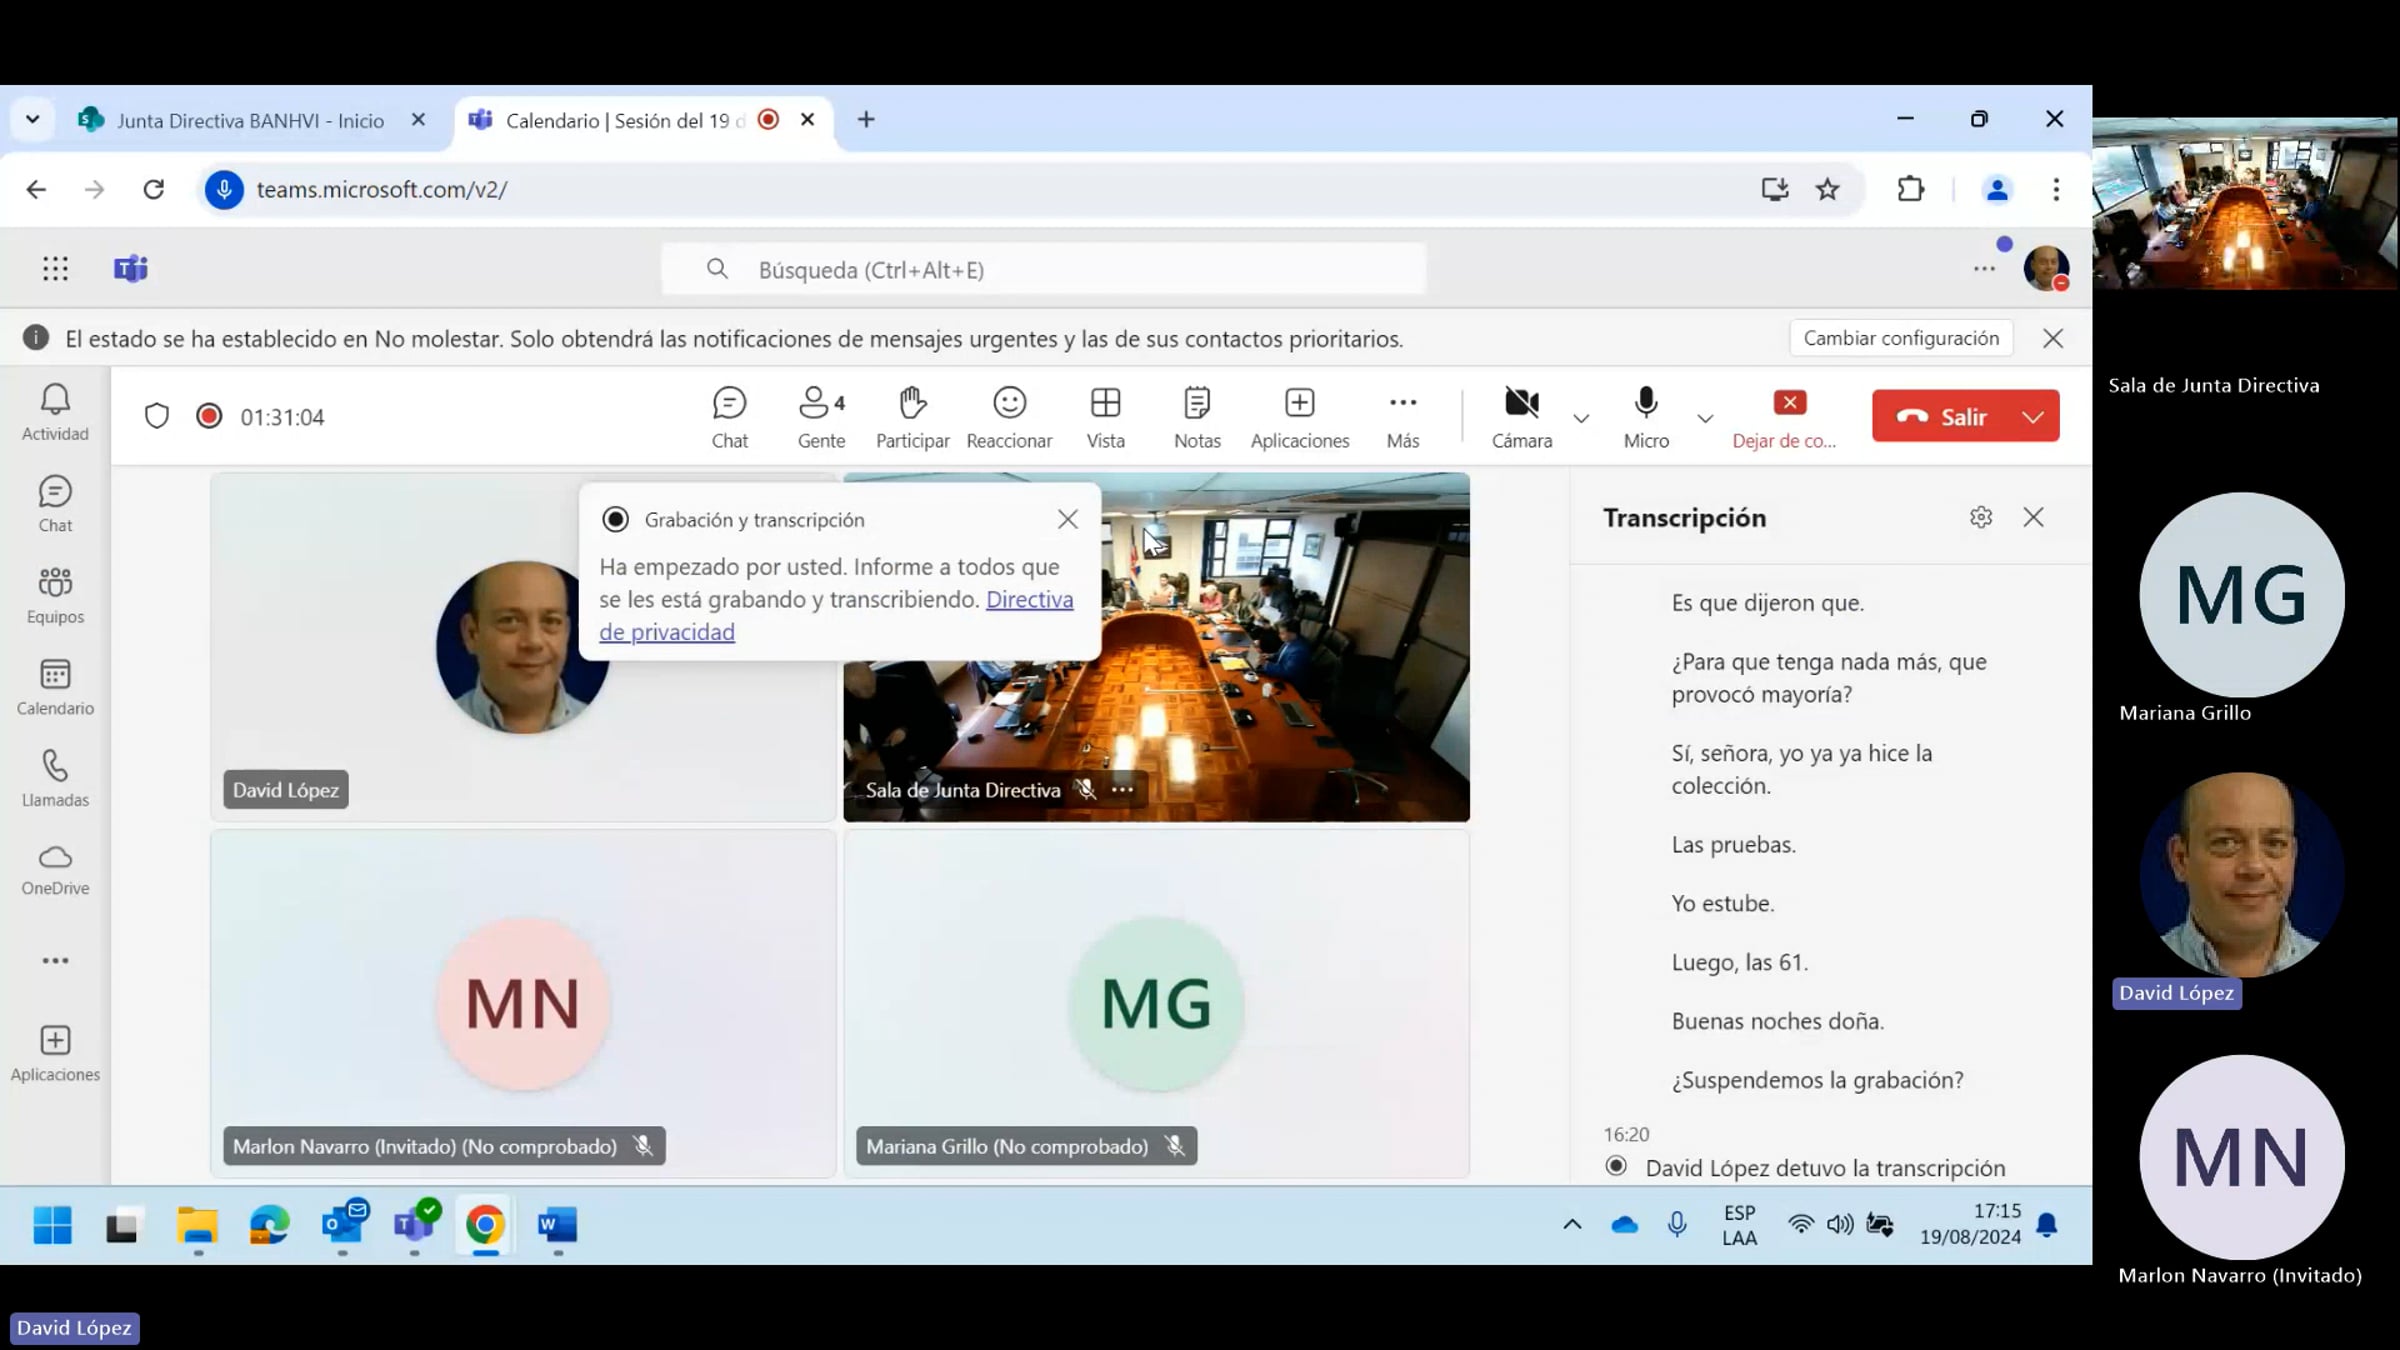Open Transcripción settings gear
The image size is (2400, 1350).
pyautogui.click(x=1981, y=517)
